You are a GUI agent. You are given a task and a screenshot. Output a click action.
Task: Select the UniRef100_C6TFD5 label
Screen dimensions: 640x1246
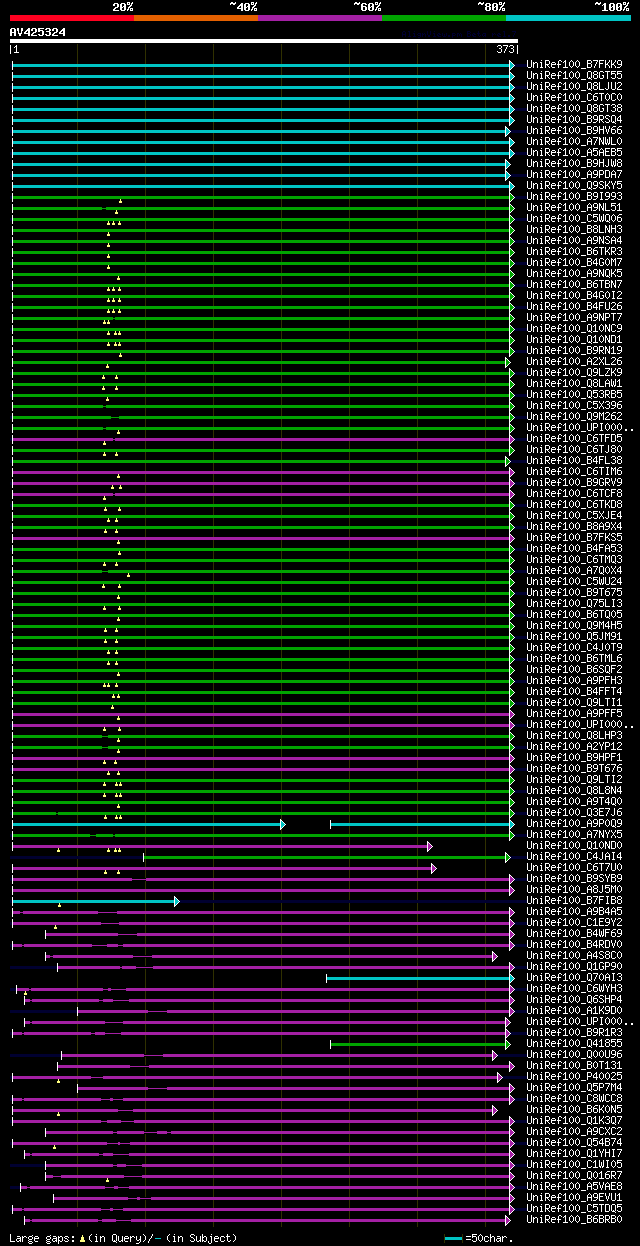[574, 439]
